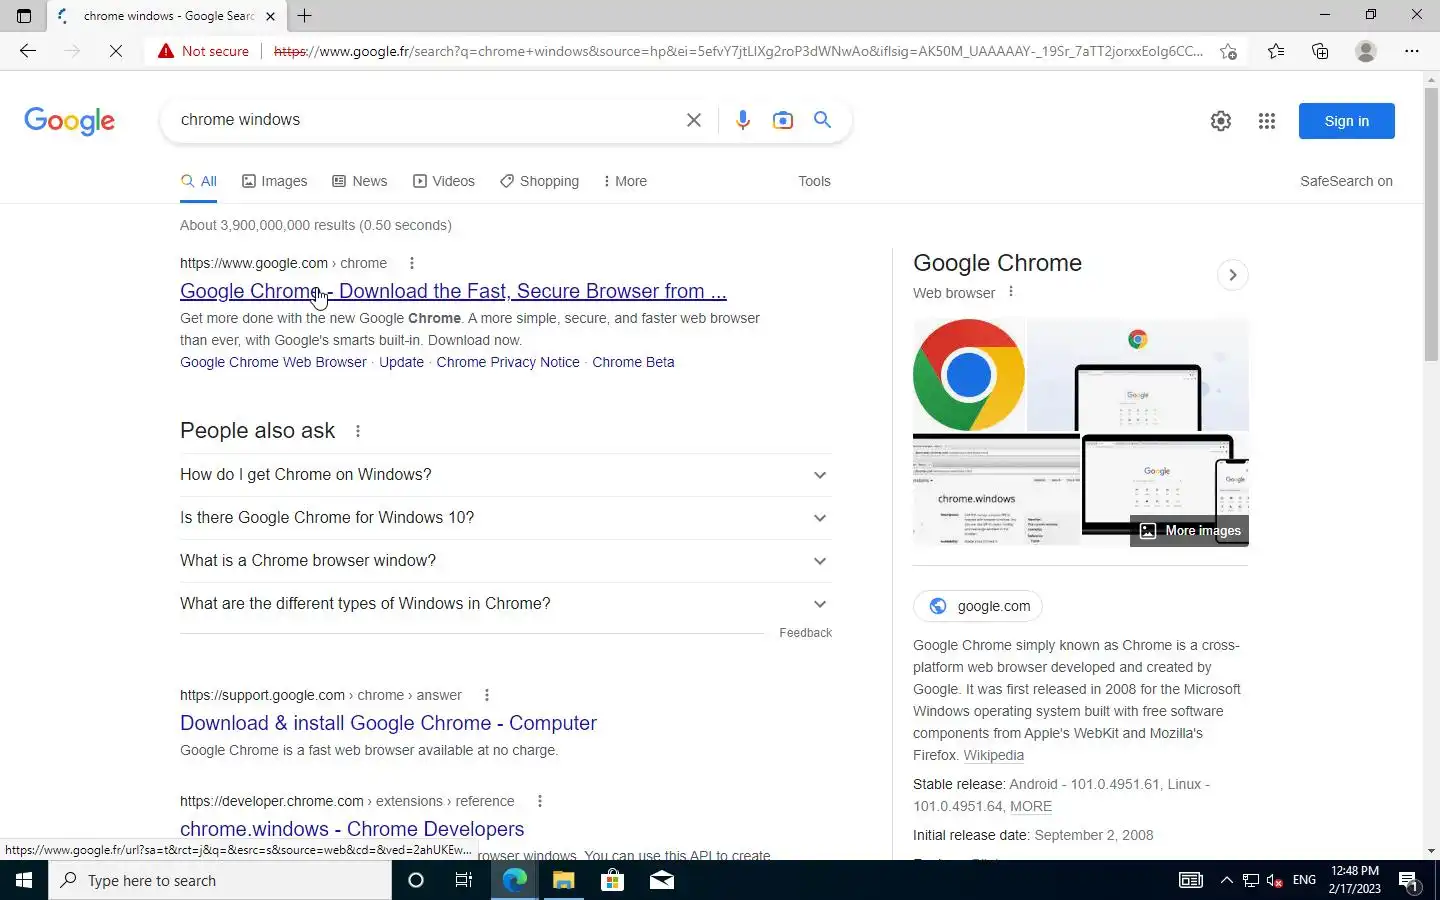Viewport: 1440px width, 900px height.
Task: Open the Windows Start menu
Action: click(x=24, y=880)
